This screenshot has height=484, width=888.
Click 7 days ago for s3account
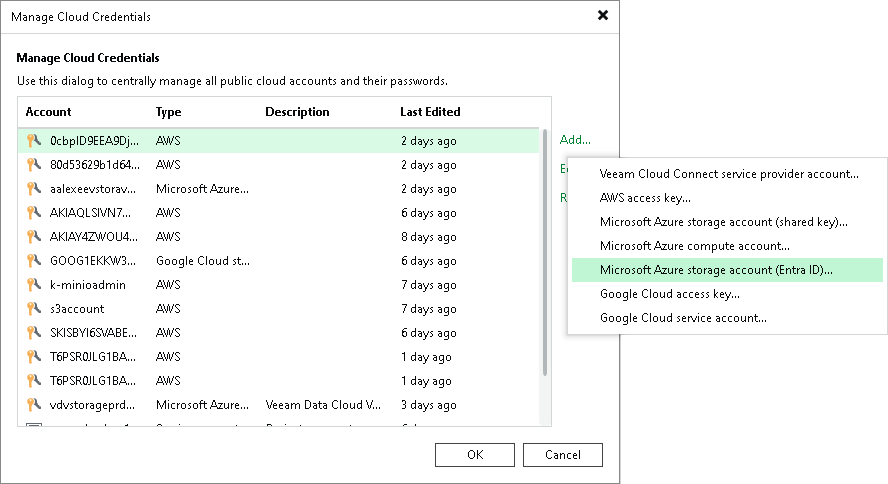429,309
